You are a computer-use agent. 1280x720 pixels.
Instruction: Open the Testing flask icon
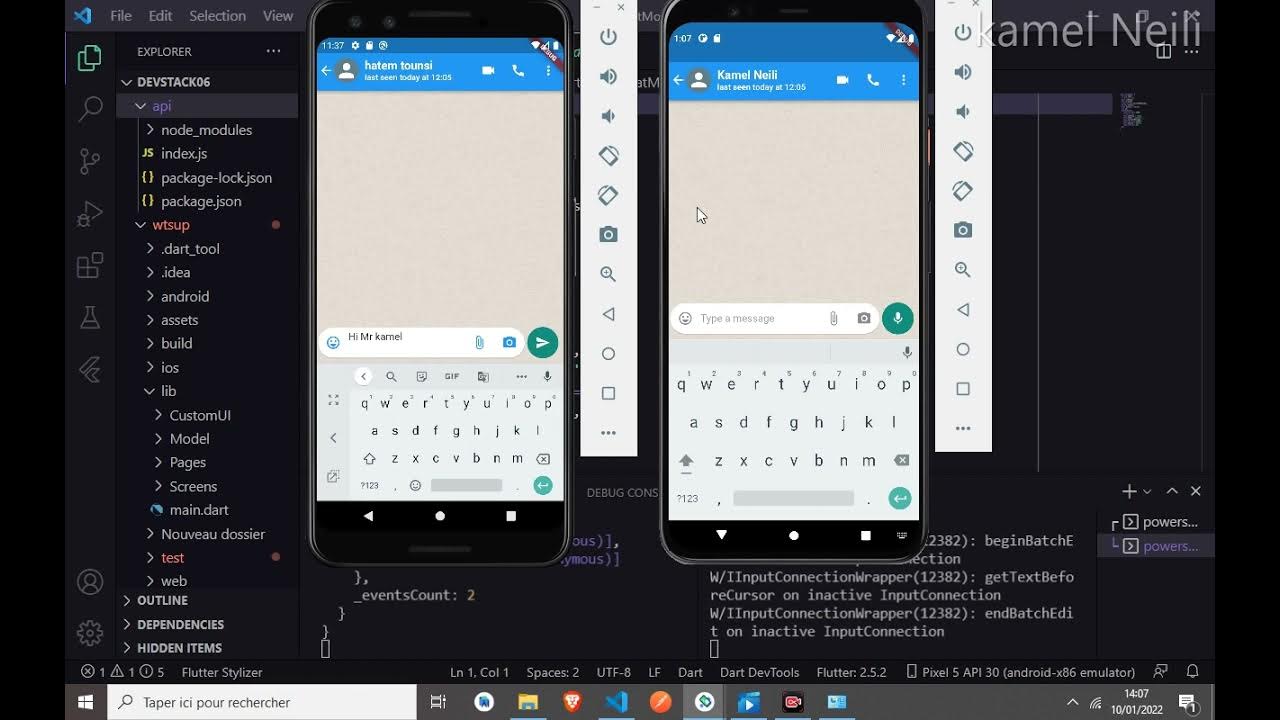90,317
